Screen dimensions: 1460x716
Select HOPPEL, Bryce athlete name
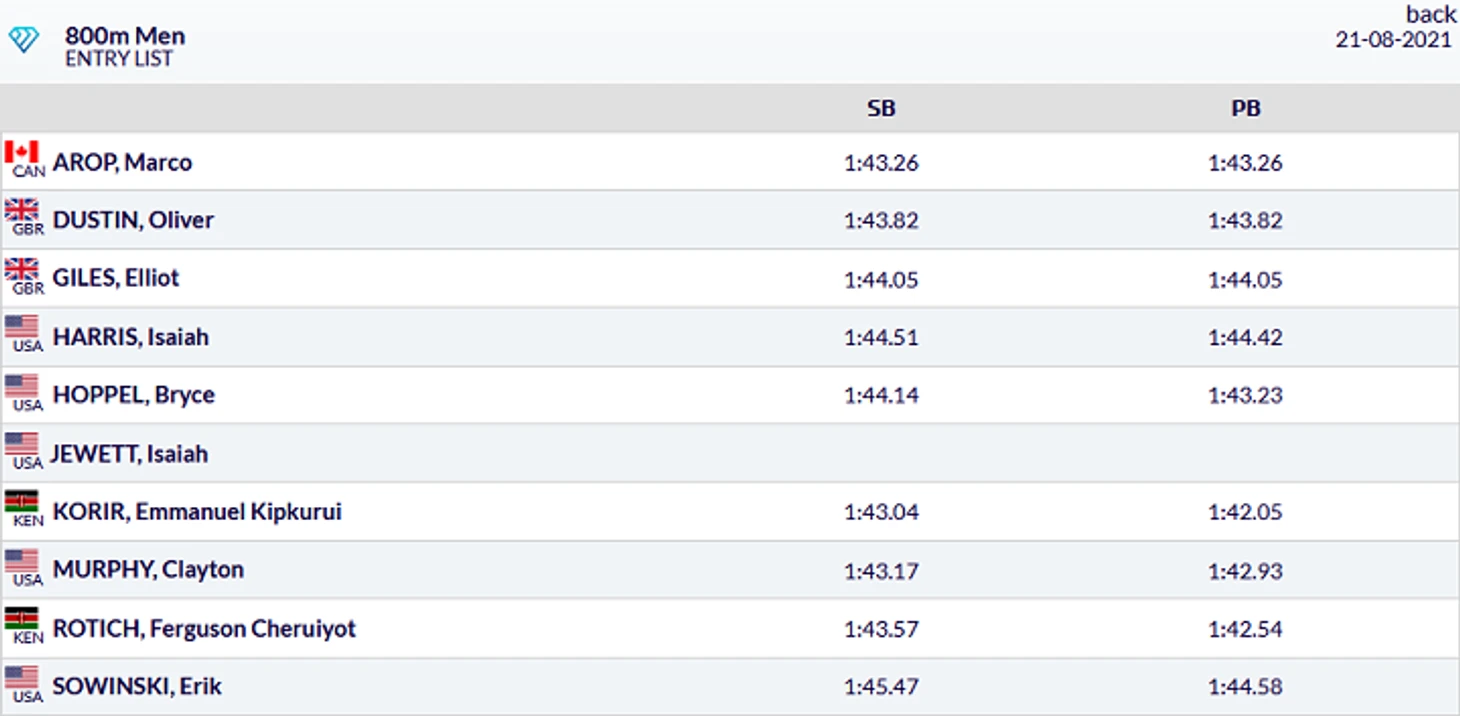[133, 395]
